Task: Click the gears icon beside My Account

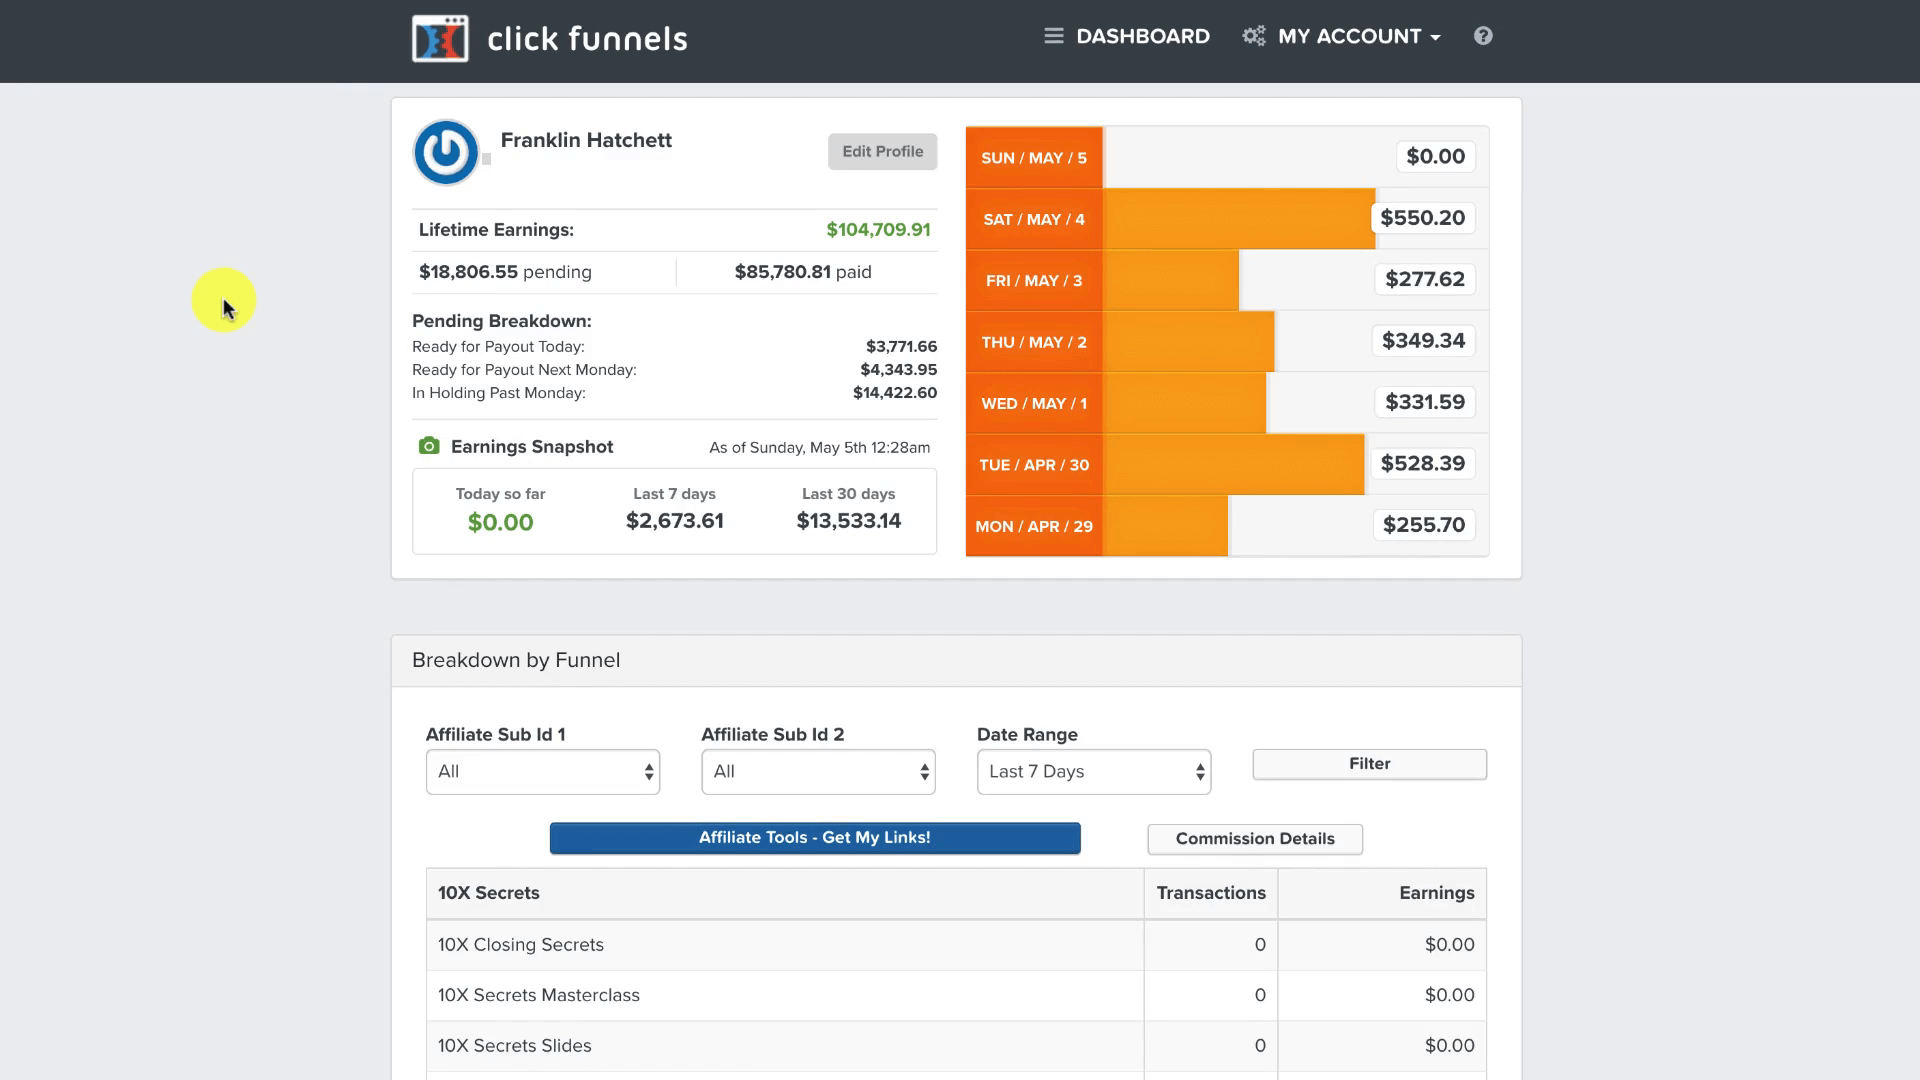Action: click(1254, 36)
